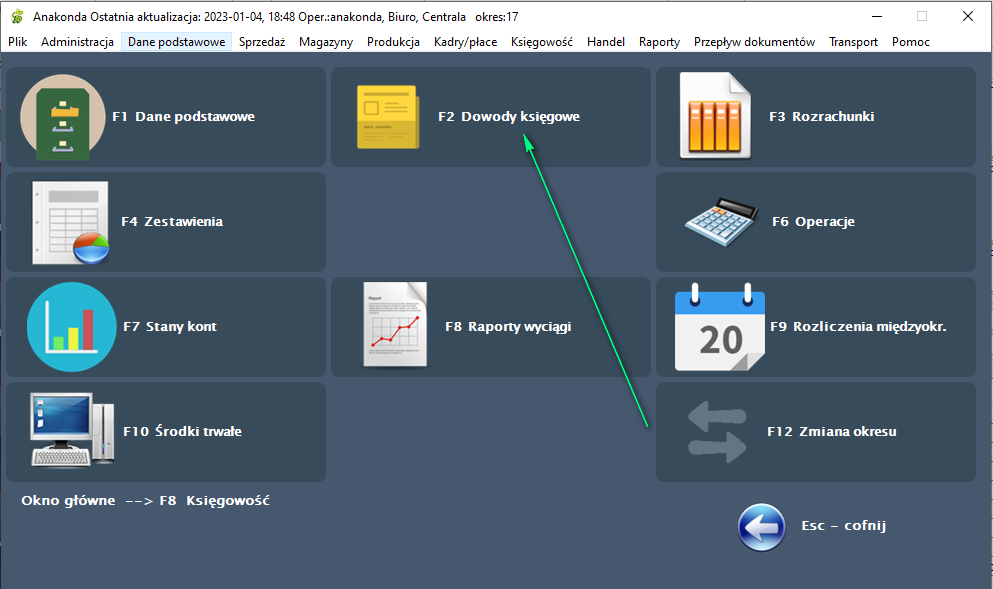Click the Anakonda app icon in title bar
The image size is (993, 589).
(x=17, y=16)
